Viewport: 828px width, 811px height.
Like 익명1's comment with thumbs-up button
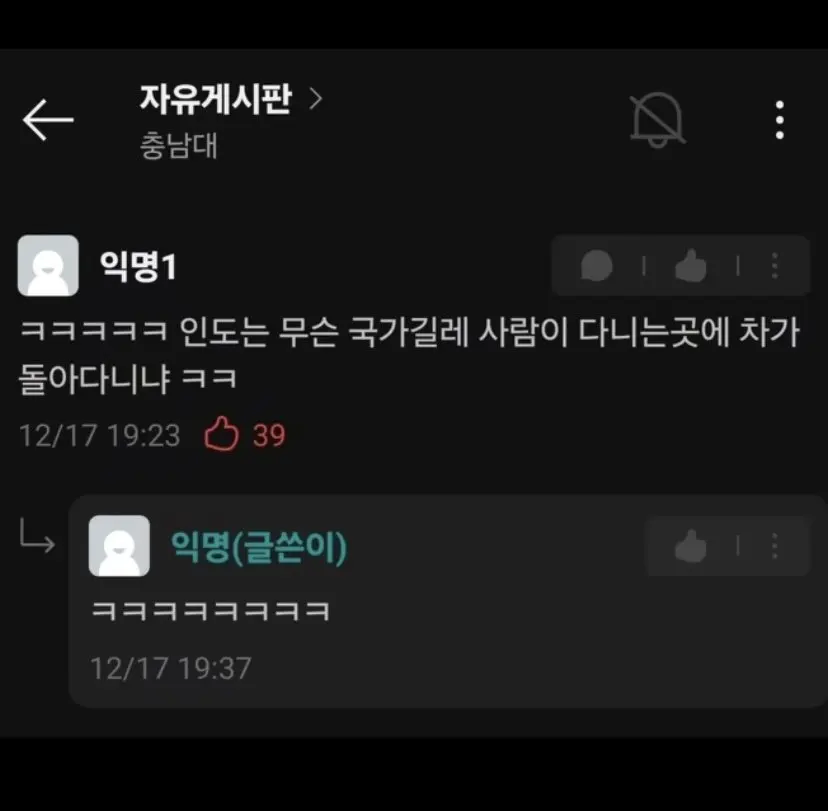pyautogui.click(x=691, y=265)
